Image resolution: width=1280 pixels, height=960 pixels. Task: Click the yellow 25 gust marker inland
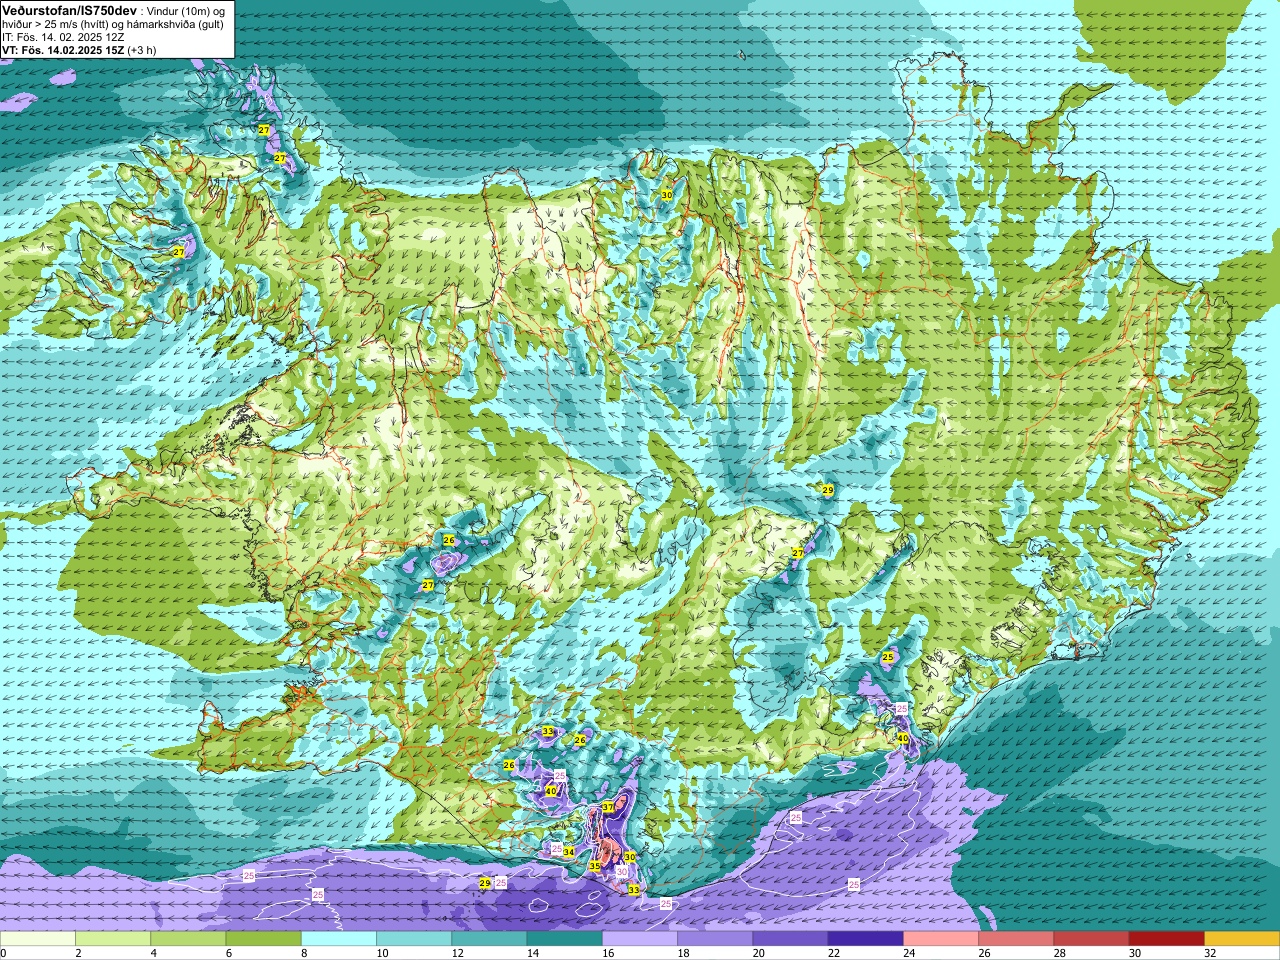point(888,657)
